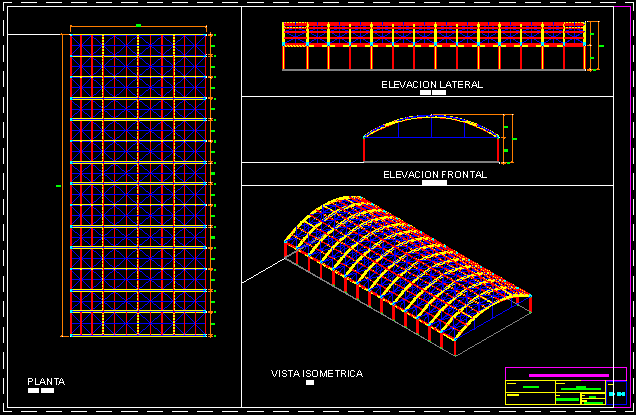
Task: Click the scale marker under VISTA ISOMETRICA
Action: [x=310, y=383]
